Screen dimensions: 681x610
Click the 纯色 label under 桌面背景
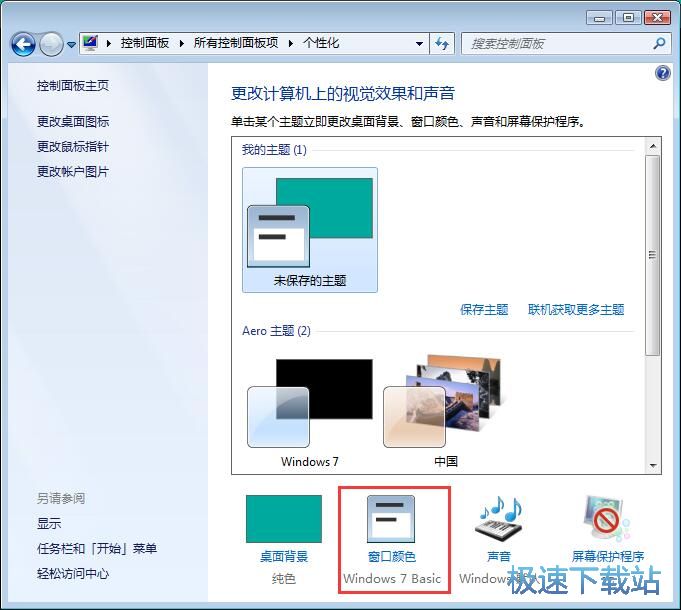point(284,579)
